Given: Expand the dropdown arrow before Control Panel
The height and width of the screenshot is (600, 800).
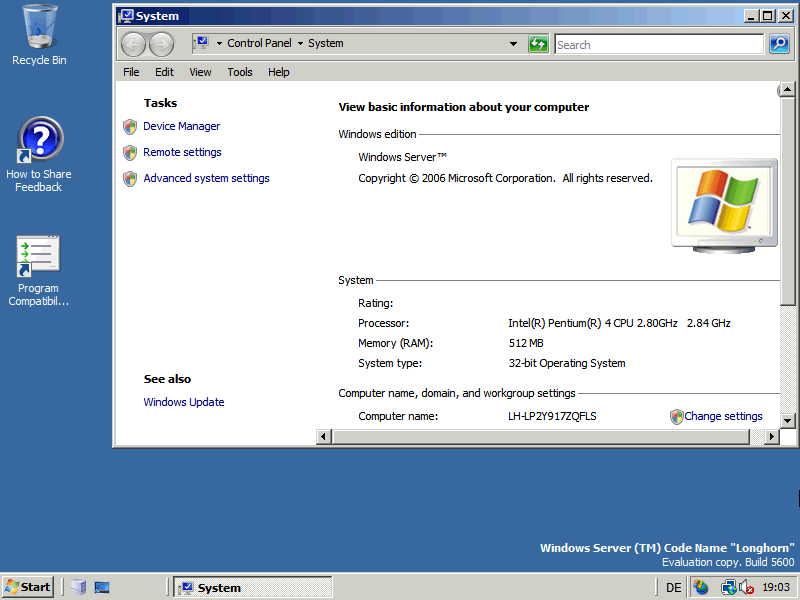Looking at the screenshot, I should click(x=219, y=44).
